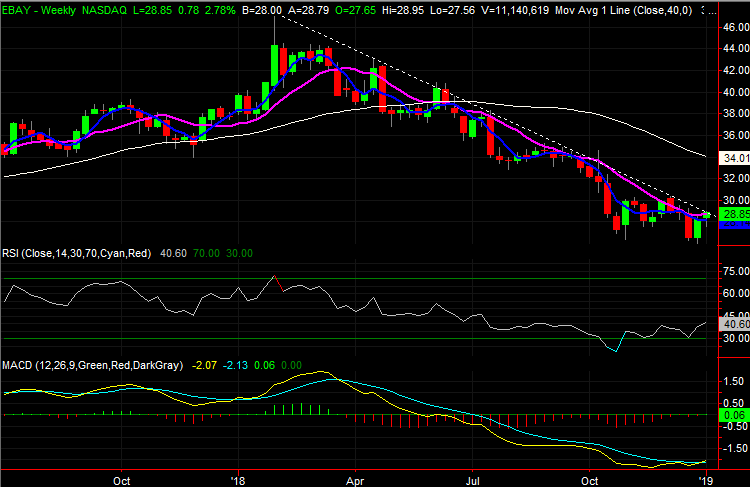Screen dimensions: 750x487
Task: Open the RSI study settings label
Action: tap(76, 254)
